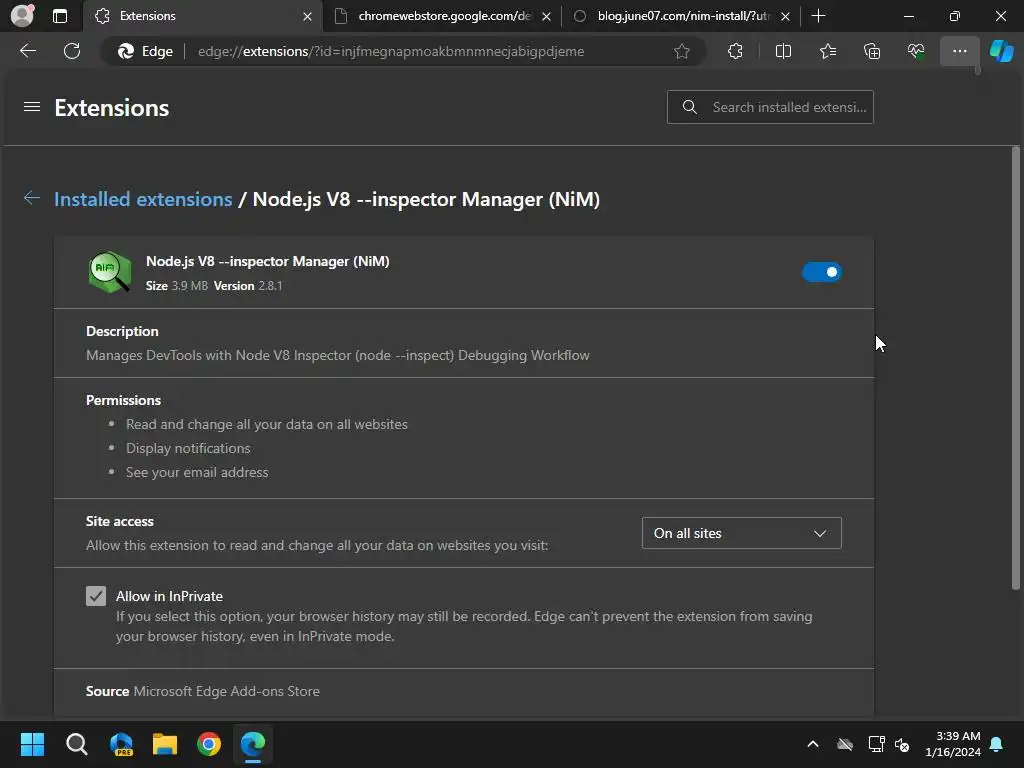The image size is (1024, 768).
Task: Open the Edge profile avatar
Action: click(23, 15)
